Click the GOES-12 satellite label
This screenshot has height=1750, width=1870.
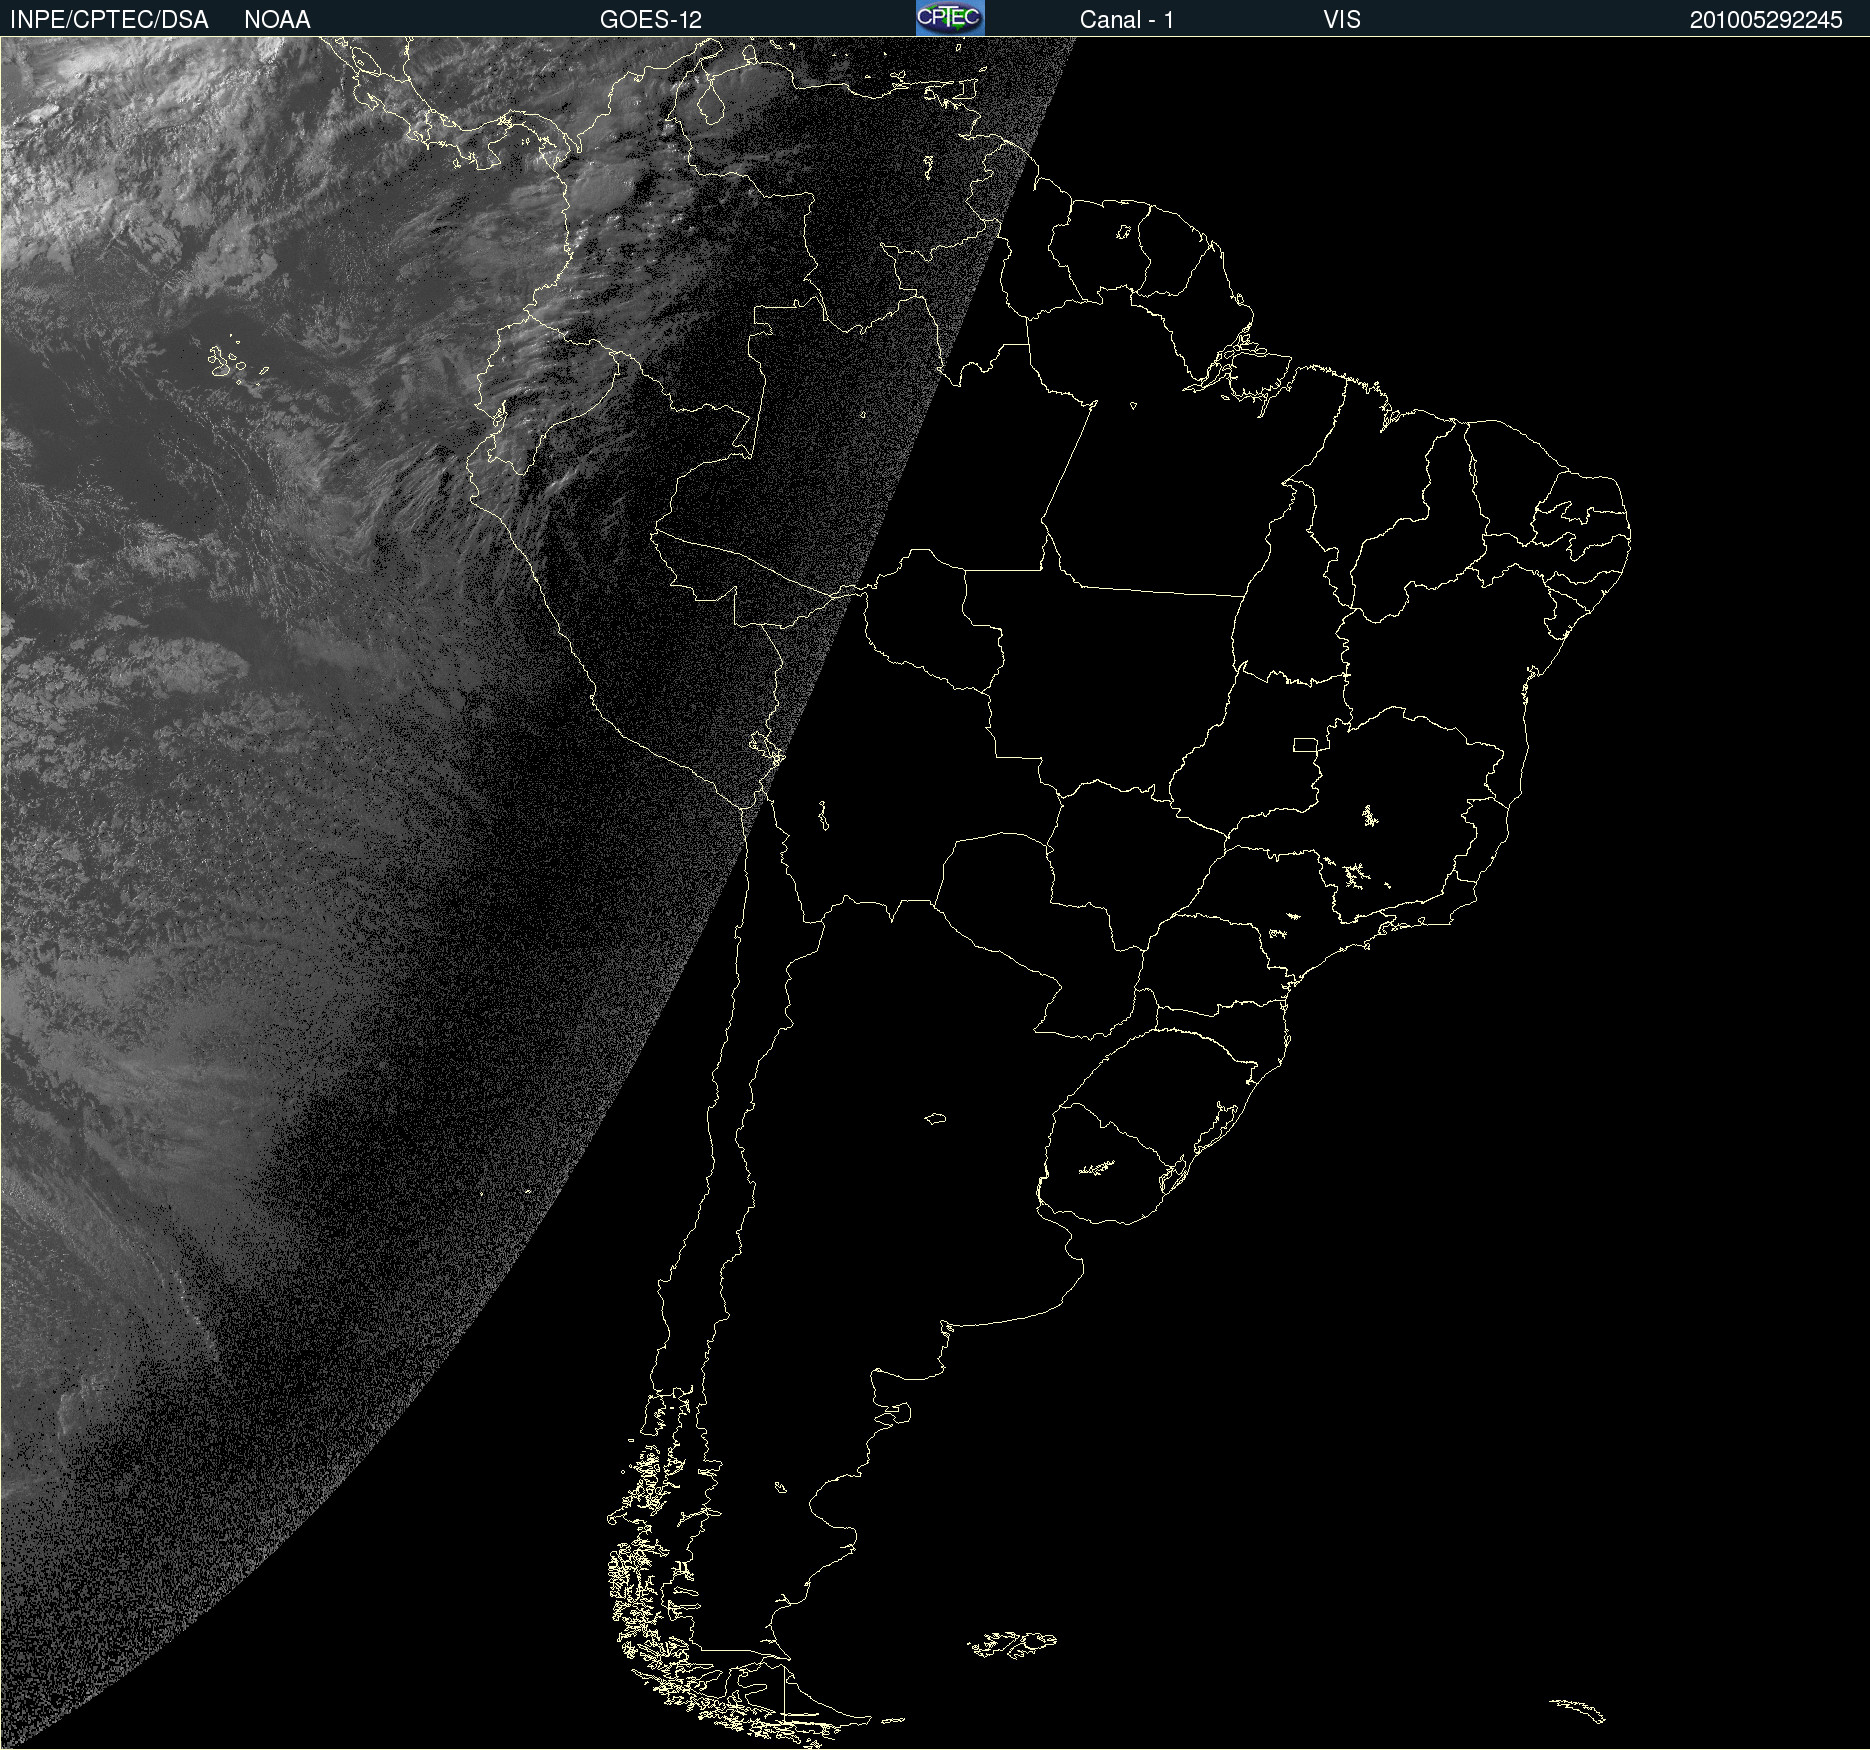pyautogui.click(x=651, y=20)
